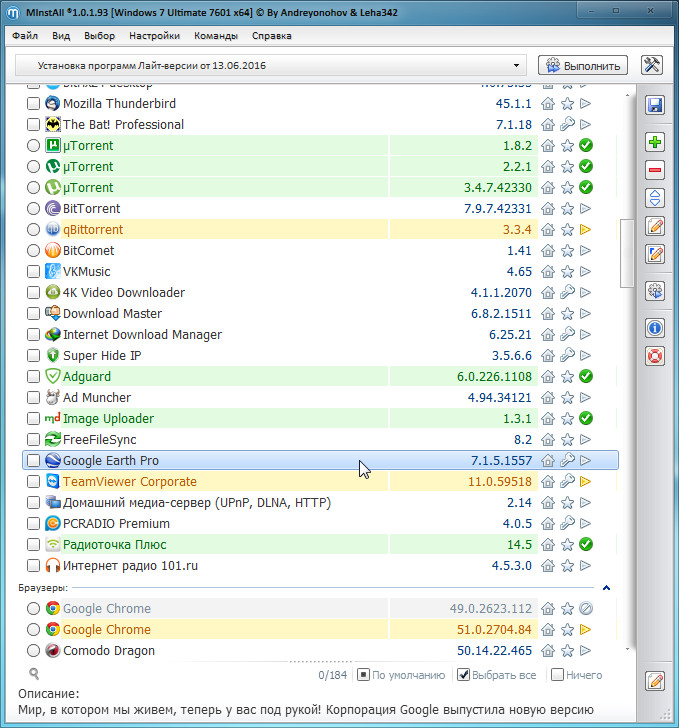Collapse the 'Браузеры' section chevron
Viewport: 679px width, 728px height.
click(606, 588)
